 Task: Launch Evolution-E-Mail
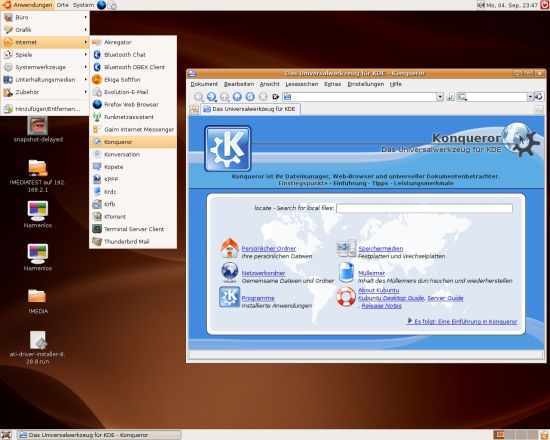[133, 92]
